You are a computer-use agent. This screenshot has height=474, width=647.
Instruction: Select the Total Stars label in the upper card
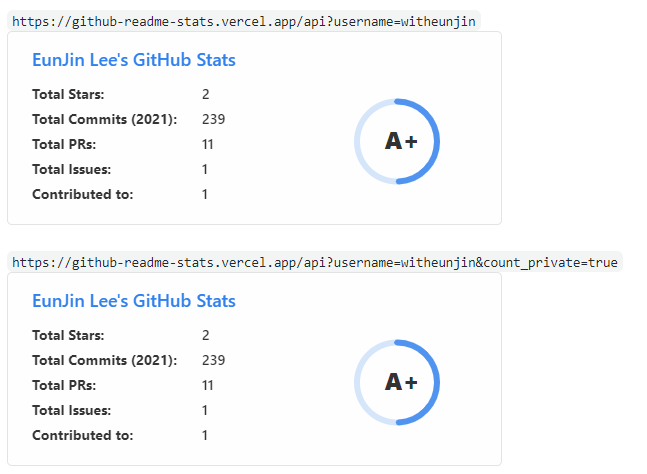(x=68, y=94)
